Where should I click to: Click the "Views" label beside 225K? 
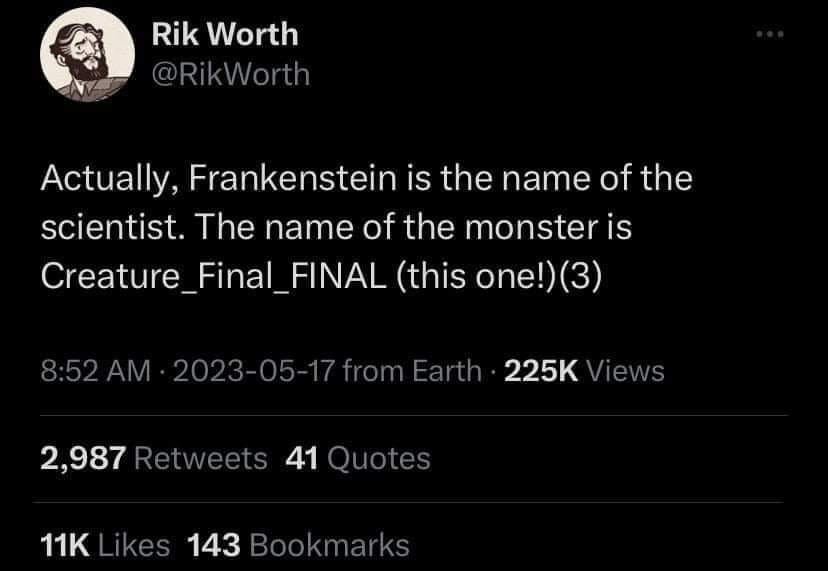click(x=625, y=372)
